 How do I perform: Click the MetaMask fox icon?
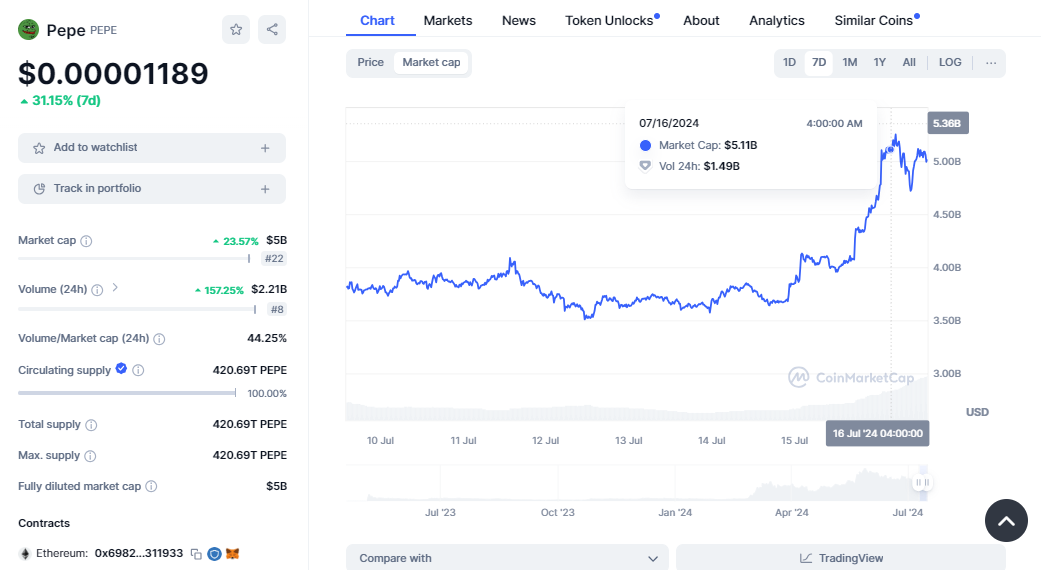click(232, 553)
